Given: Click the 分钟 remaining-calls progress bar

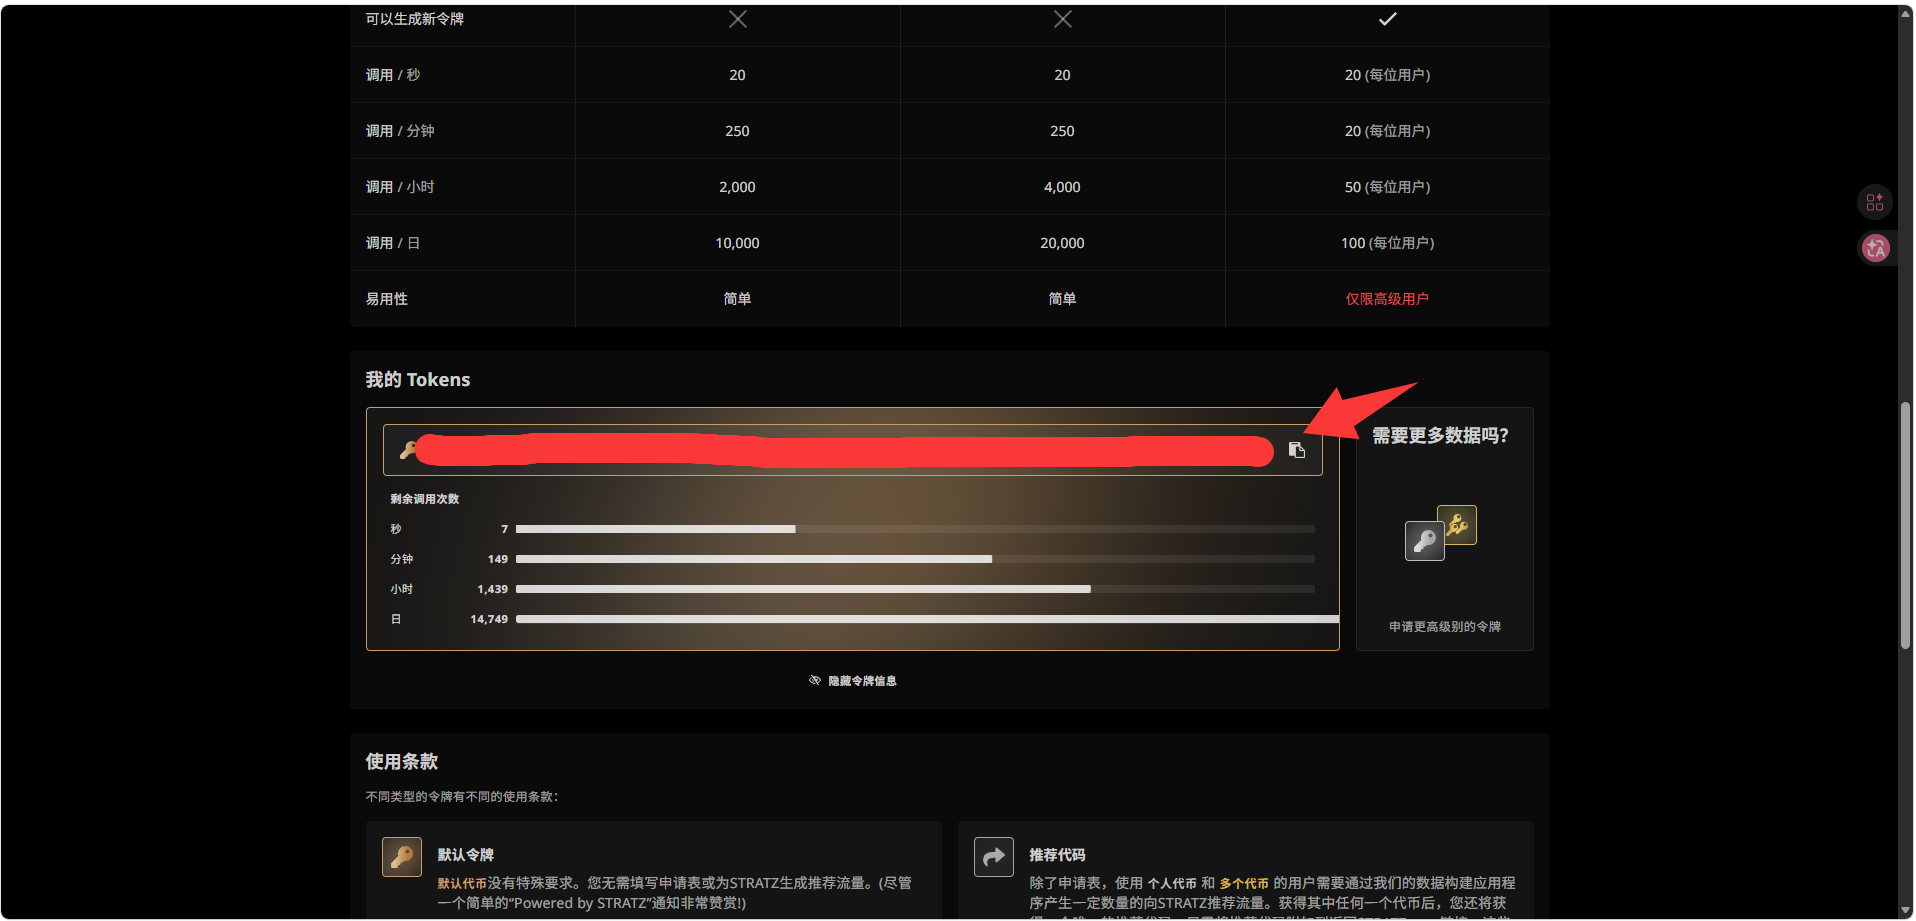Looking at the screenshot, I should [915, 559].
